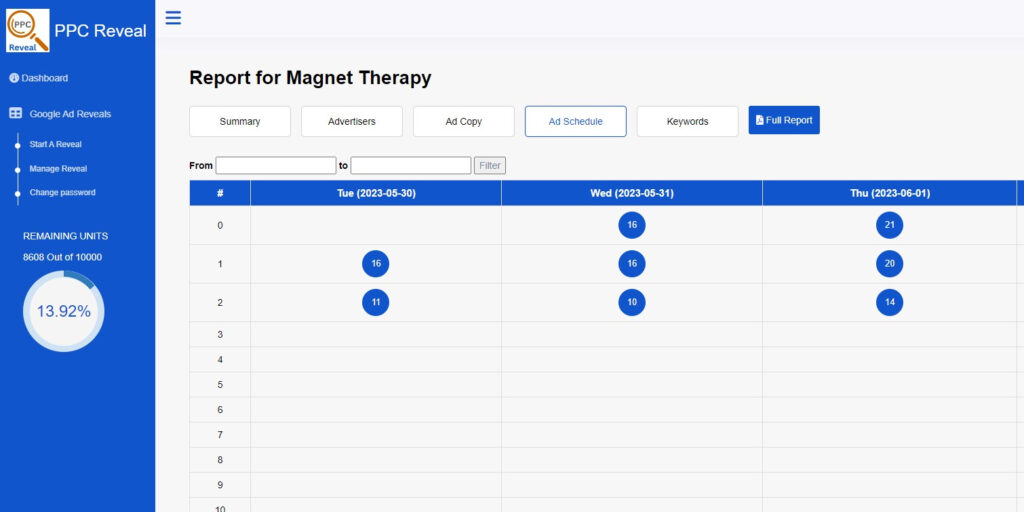Click the 11 bubble under Tuesday
Screen dimensions: 1024x512
375,302
